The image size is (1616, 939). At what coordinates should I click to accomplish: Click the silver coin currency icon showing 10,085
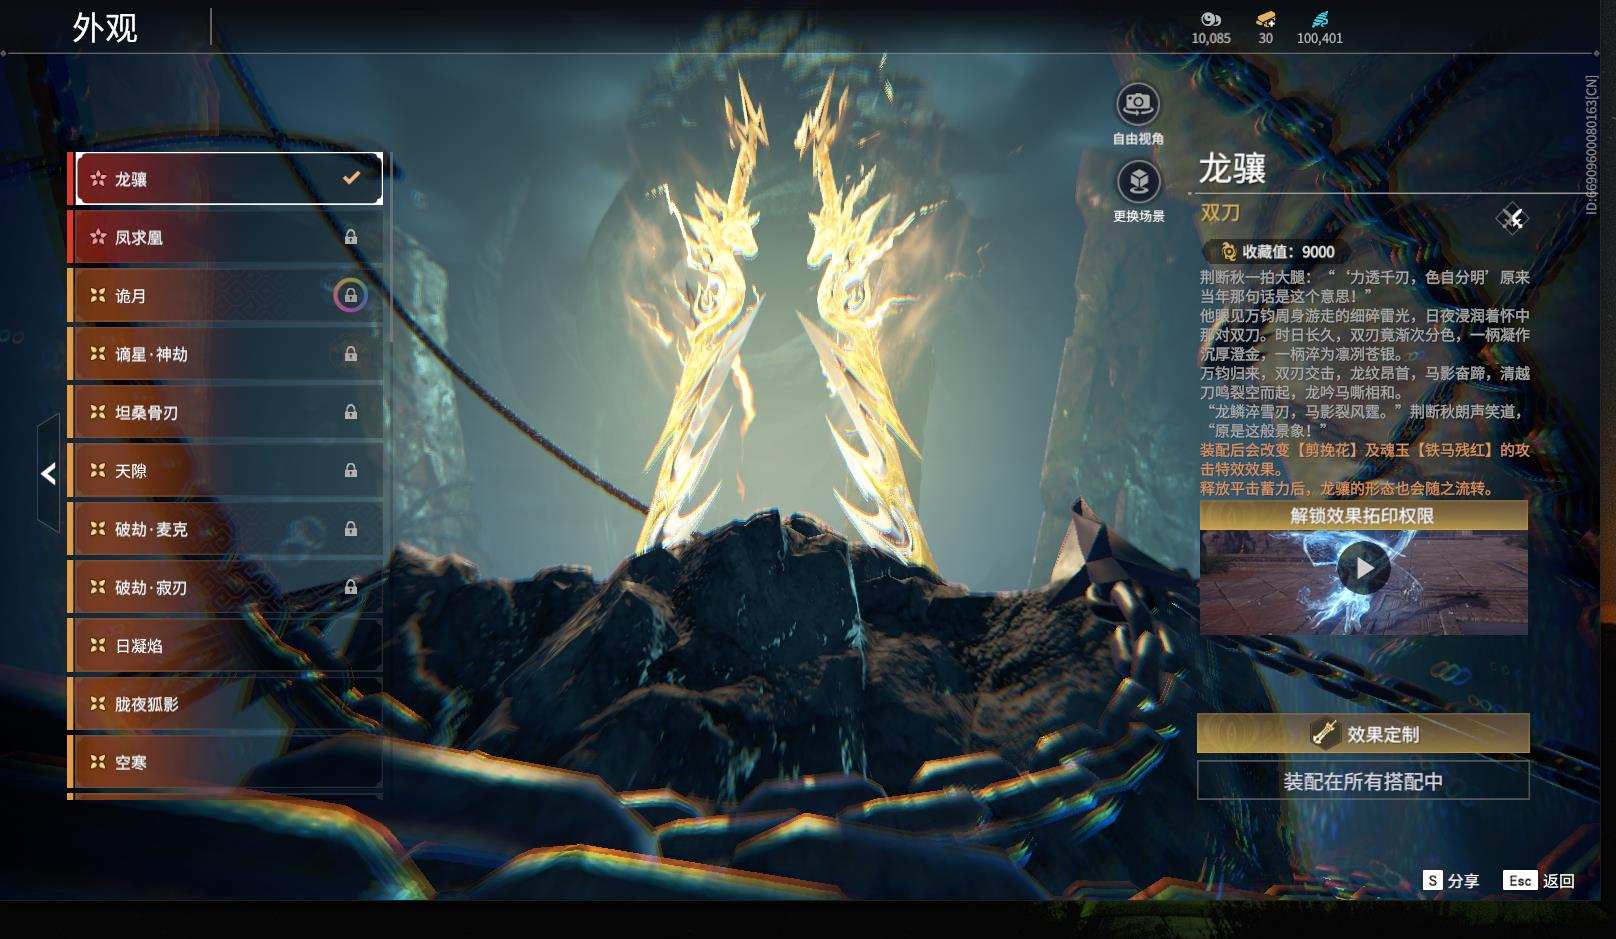1211,19
